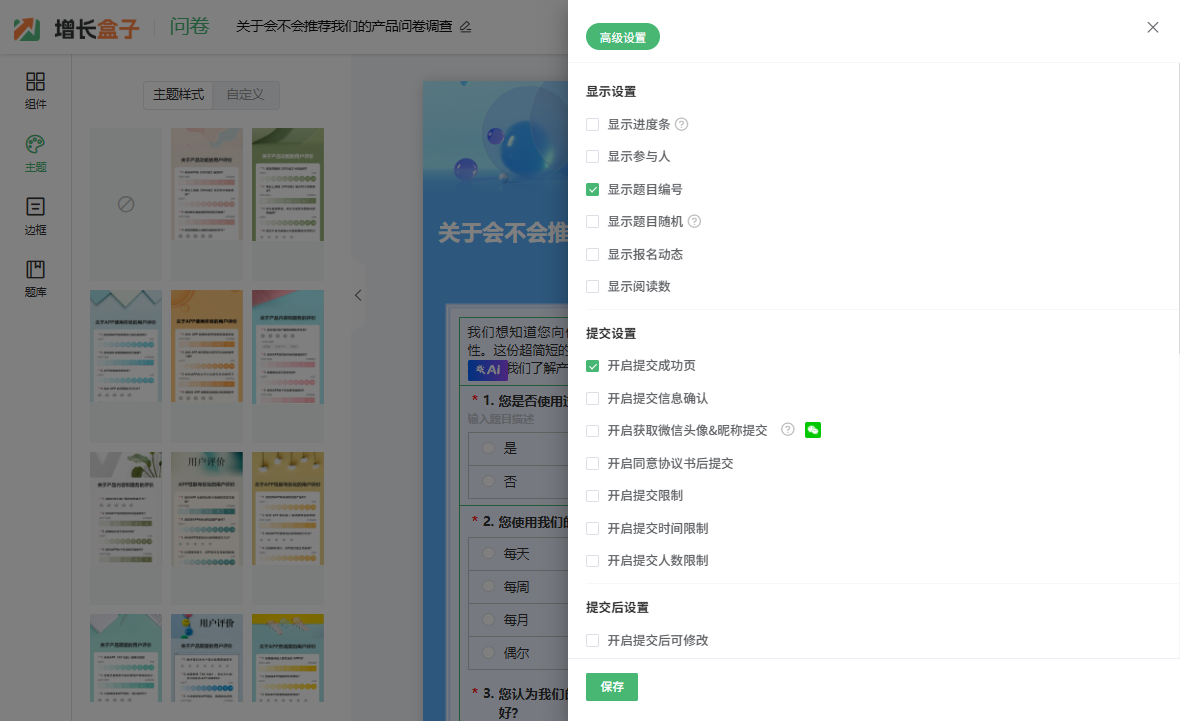This screenshot has height=721, width=1180.
Task: Click the edit pencil icon beside survey title
Action: pyautogui.click(x=465, y=27)
